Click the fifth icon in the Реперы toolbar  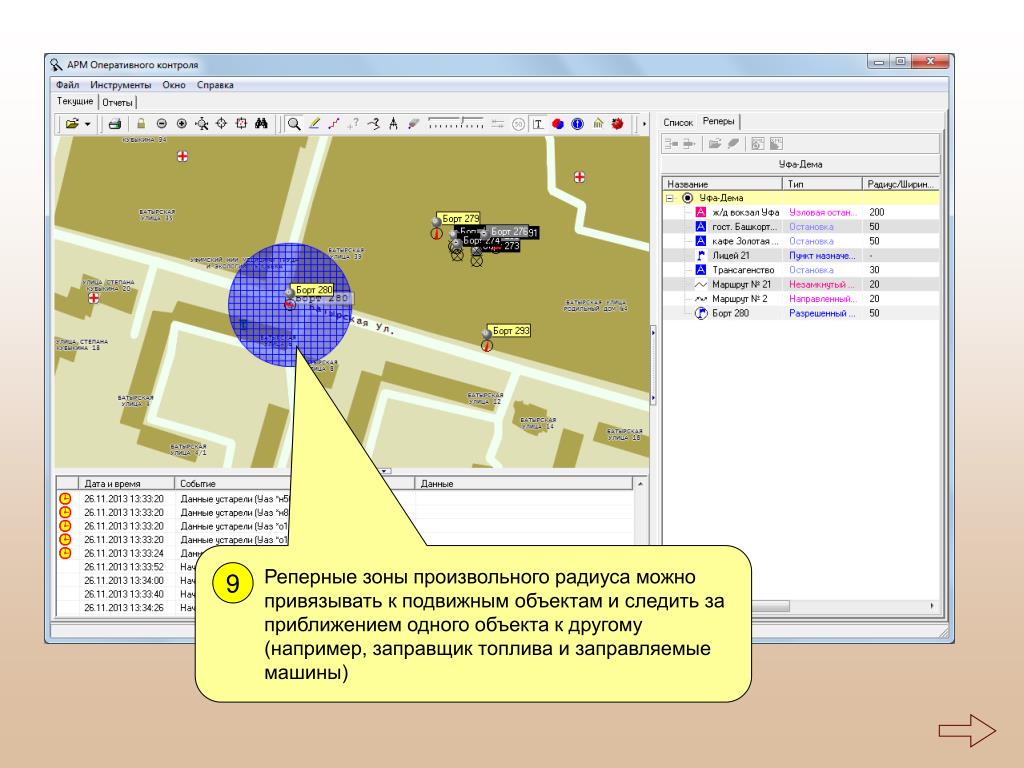tap(758, 144)
